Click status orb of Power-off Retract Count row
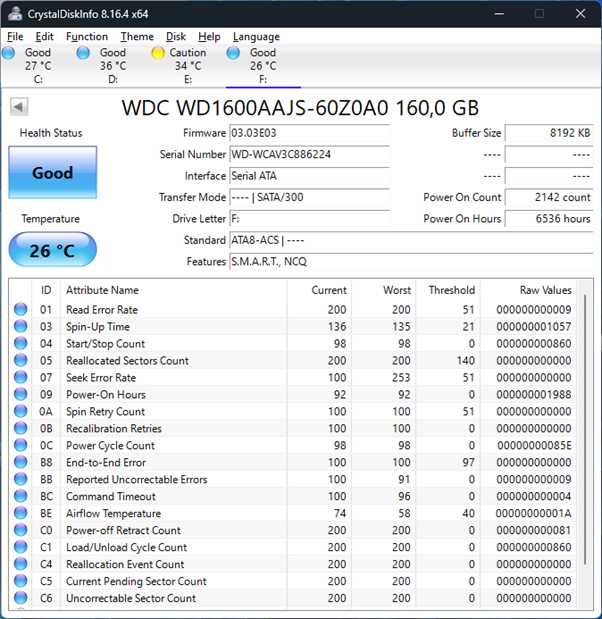This screenshot has height=619, width=602. point(21,530)
